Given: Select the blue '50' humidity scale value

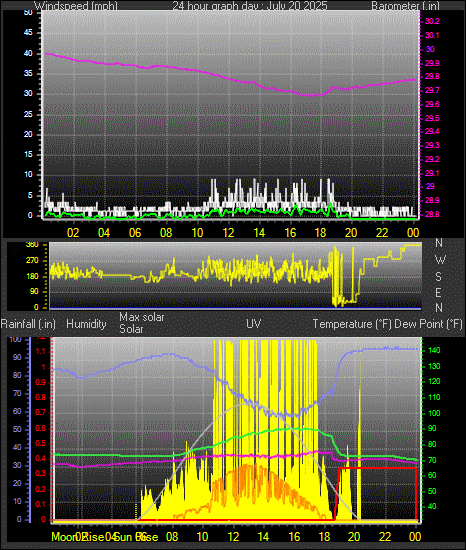Looking at the screenshot, I should click(x=17, y=429).
